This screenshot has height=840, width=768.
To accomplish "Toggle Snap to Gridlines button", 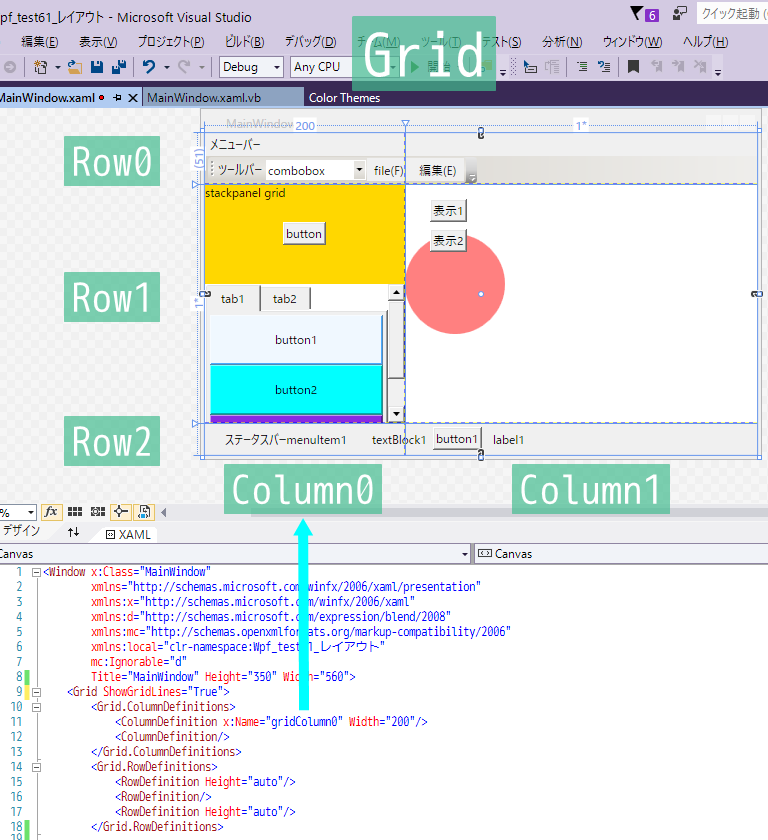I will click(x=98, y=512).
